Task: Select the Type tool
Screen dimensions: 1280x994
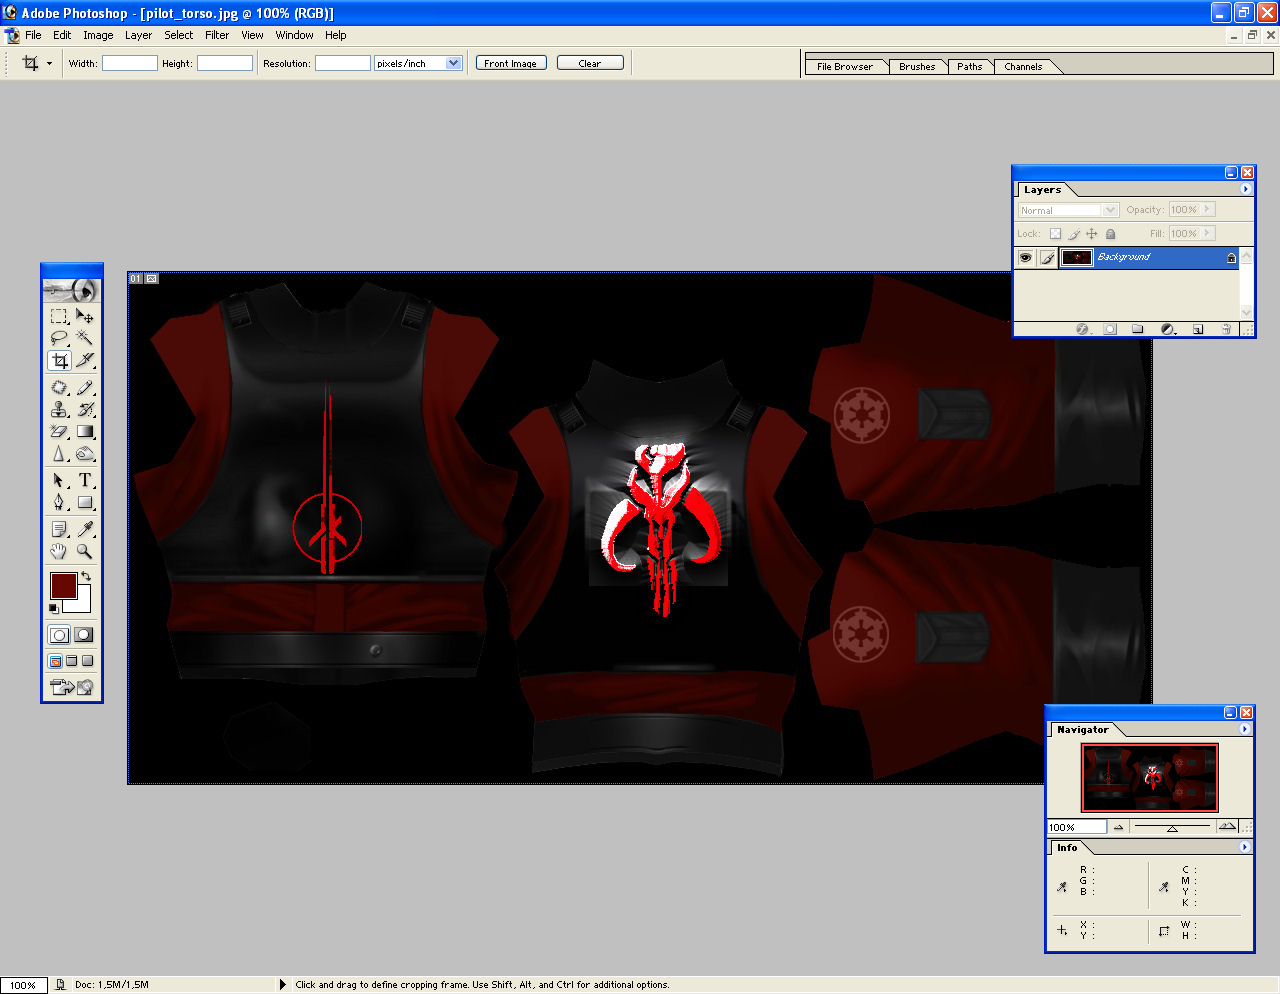Action: (85, 481)
